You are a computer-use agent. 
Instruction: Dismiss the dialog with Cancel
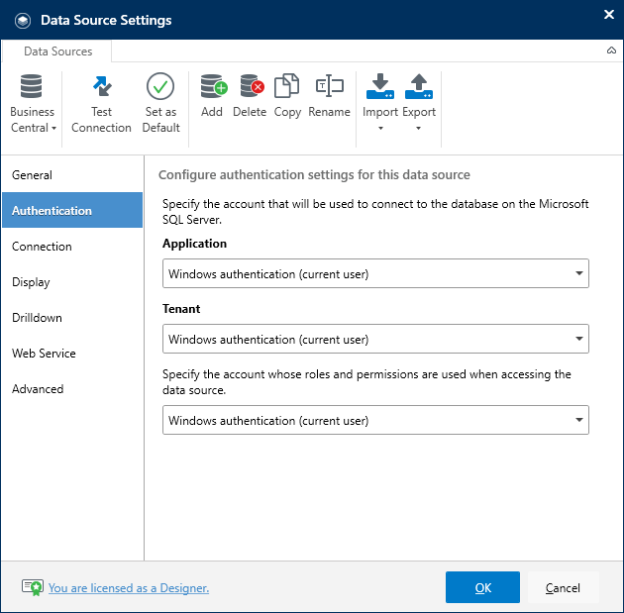563,588
